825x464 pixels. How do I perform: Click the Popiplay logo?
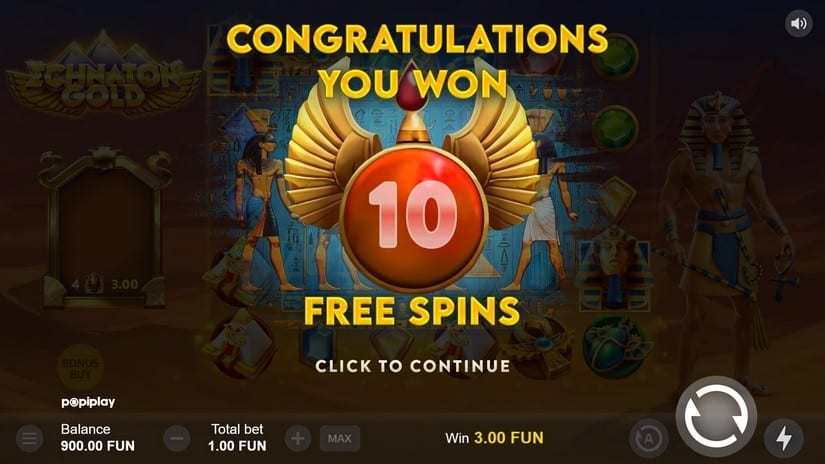click(88, 402)
